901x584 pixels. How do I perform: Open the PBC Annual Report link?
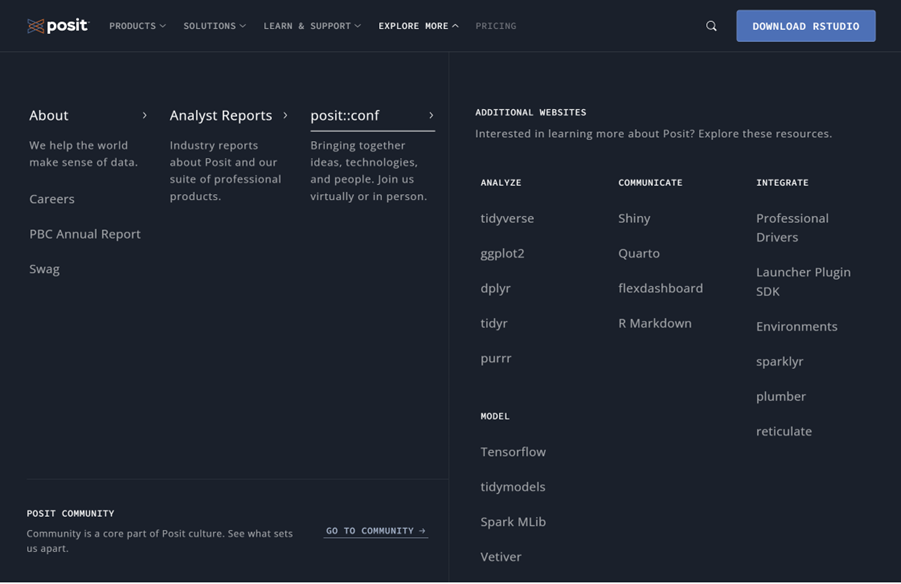[x=85, y=234]
